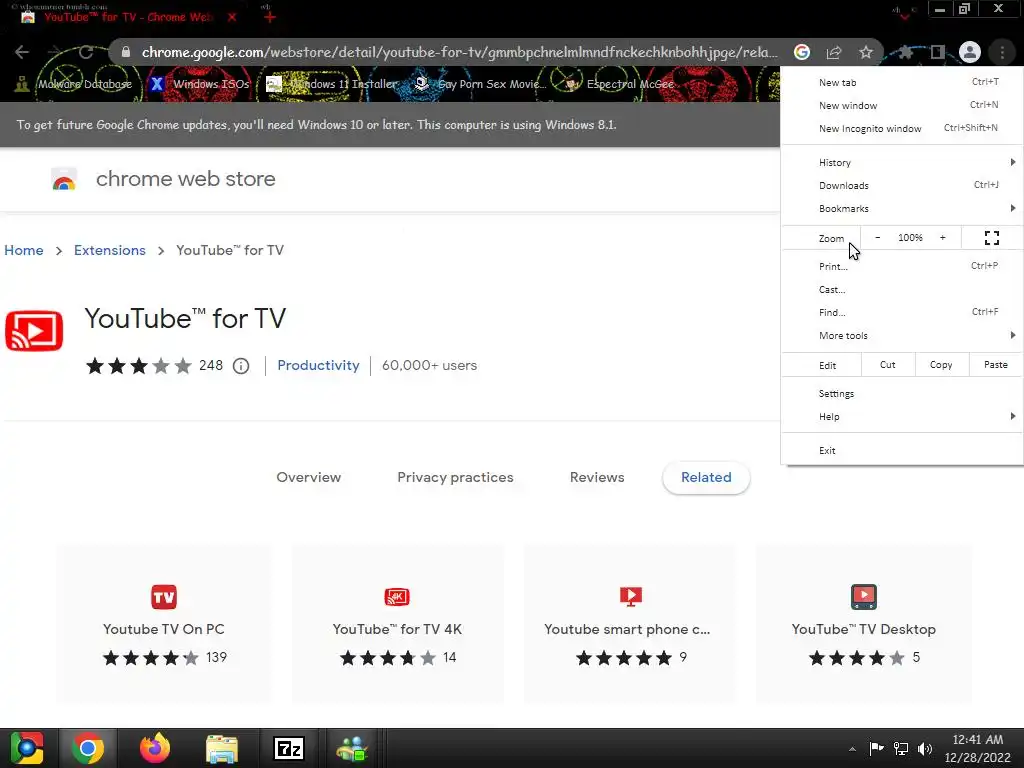
Task: Click fullscreen icon in Zoom row
Action: point(992,238)
